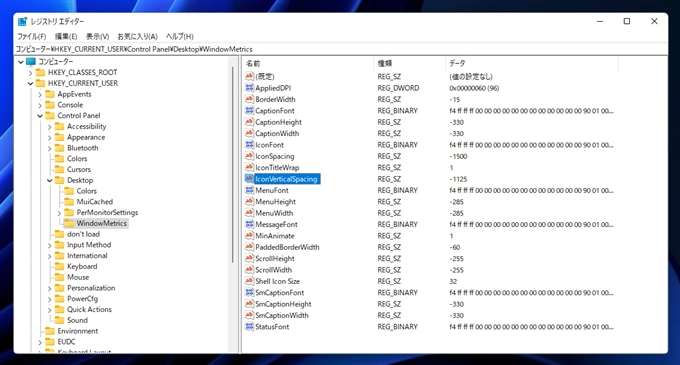The width and height of the screenshot is (680, 365).
Task: Click the -1125 data cell
Action: pyautogui.click(x=458, y=179)
